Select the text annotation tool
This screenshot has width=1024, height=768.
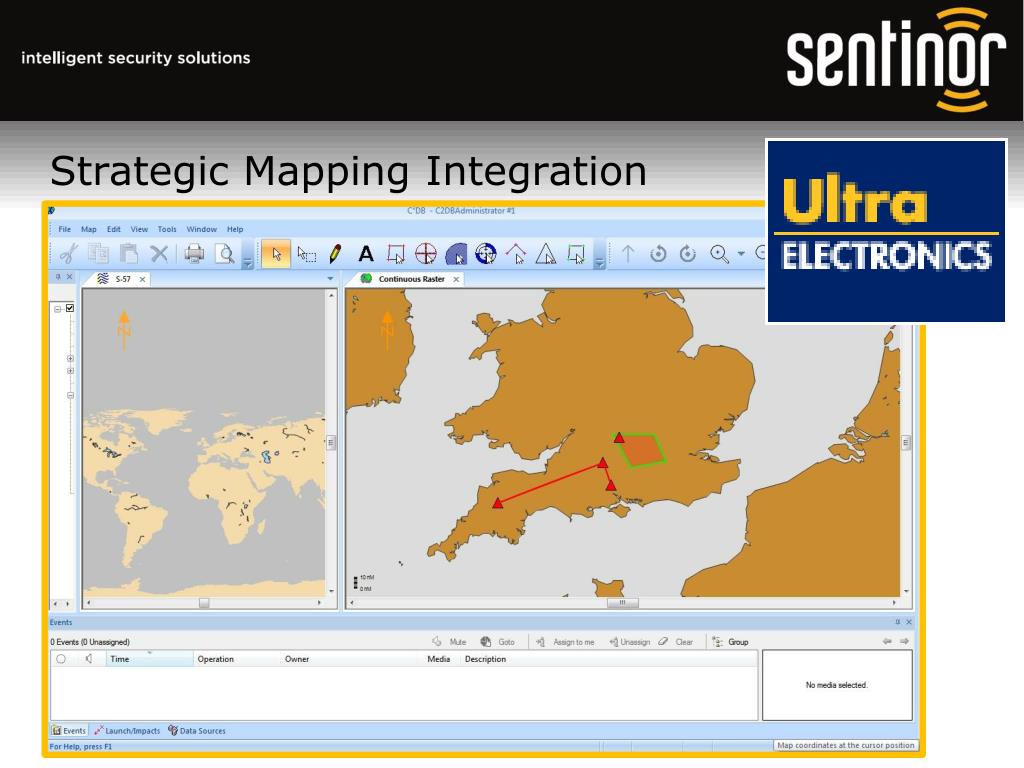(x=366, y=253)
